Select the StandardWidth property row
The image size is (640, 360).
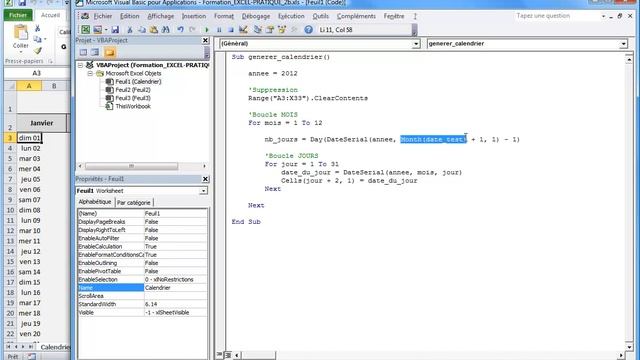coord(142,304)
